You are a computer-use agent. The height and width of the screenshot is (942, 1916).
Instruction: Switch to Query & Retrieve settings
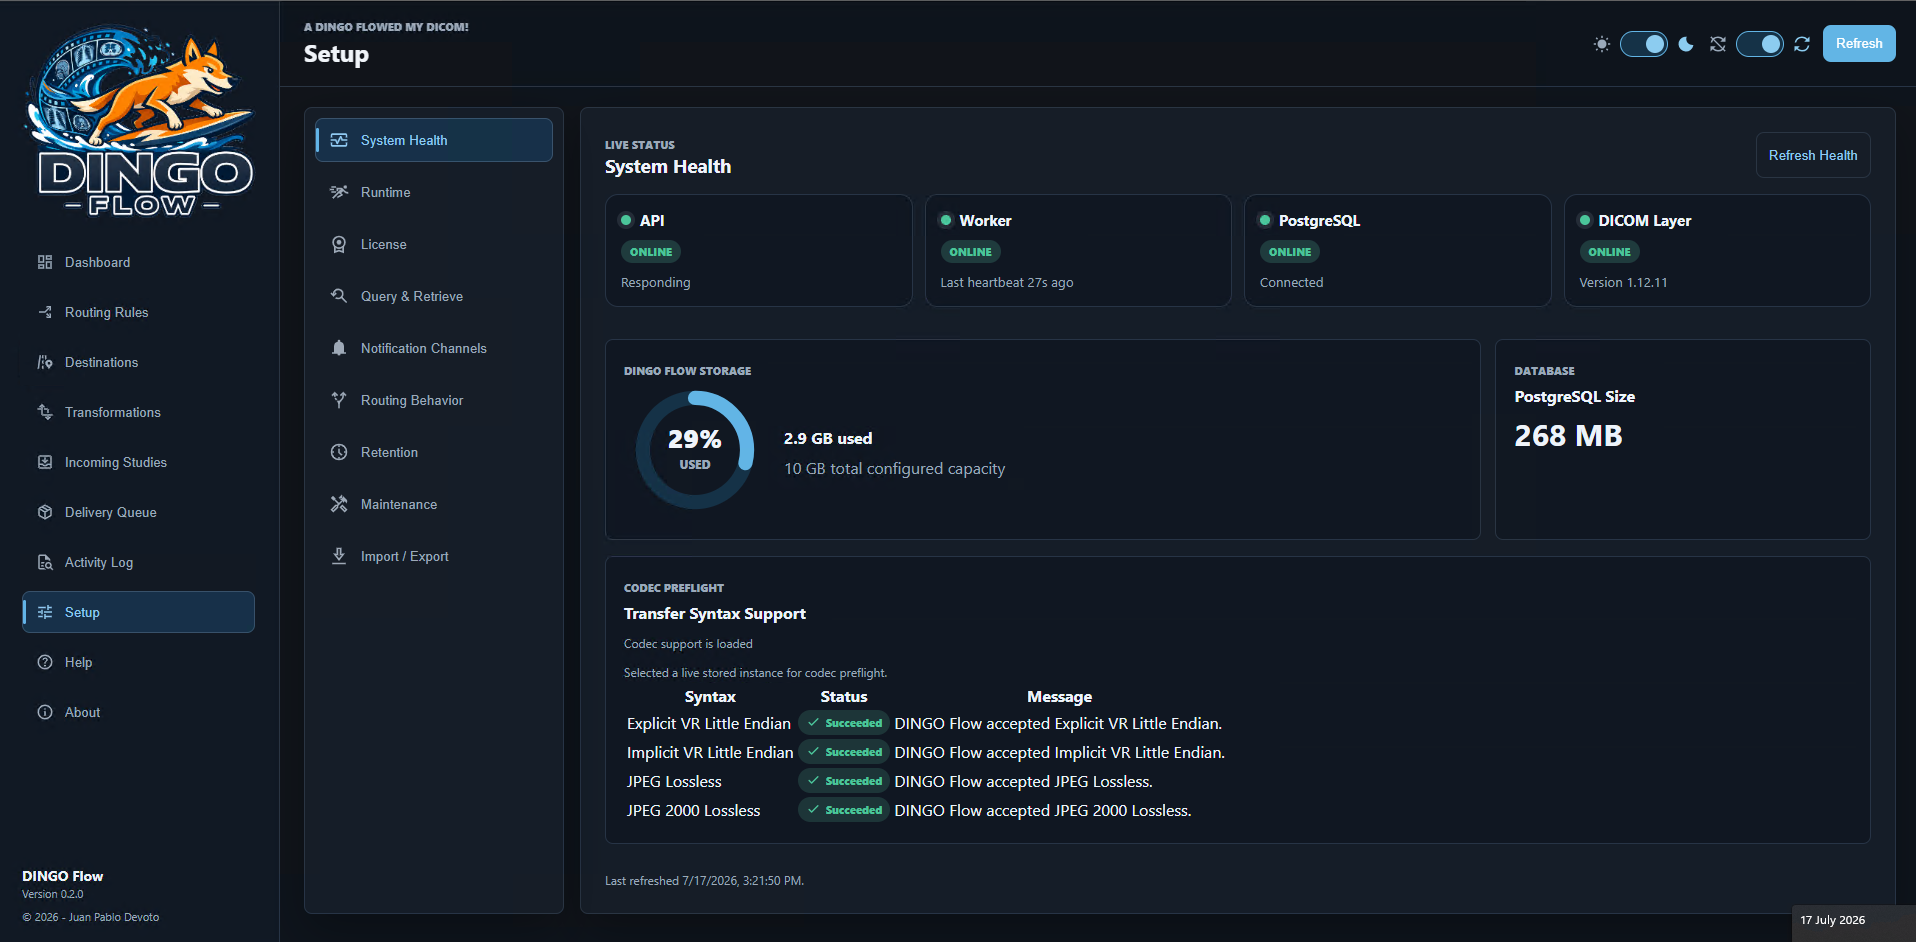click(x=434, y=296)
